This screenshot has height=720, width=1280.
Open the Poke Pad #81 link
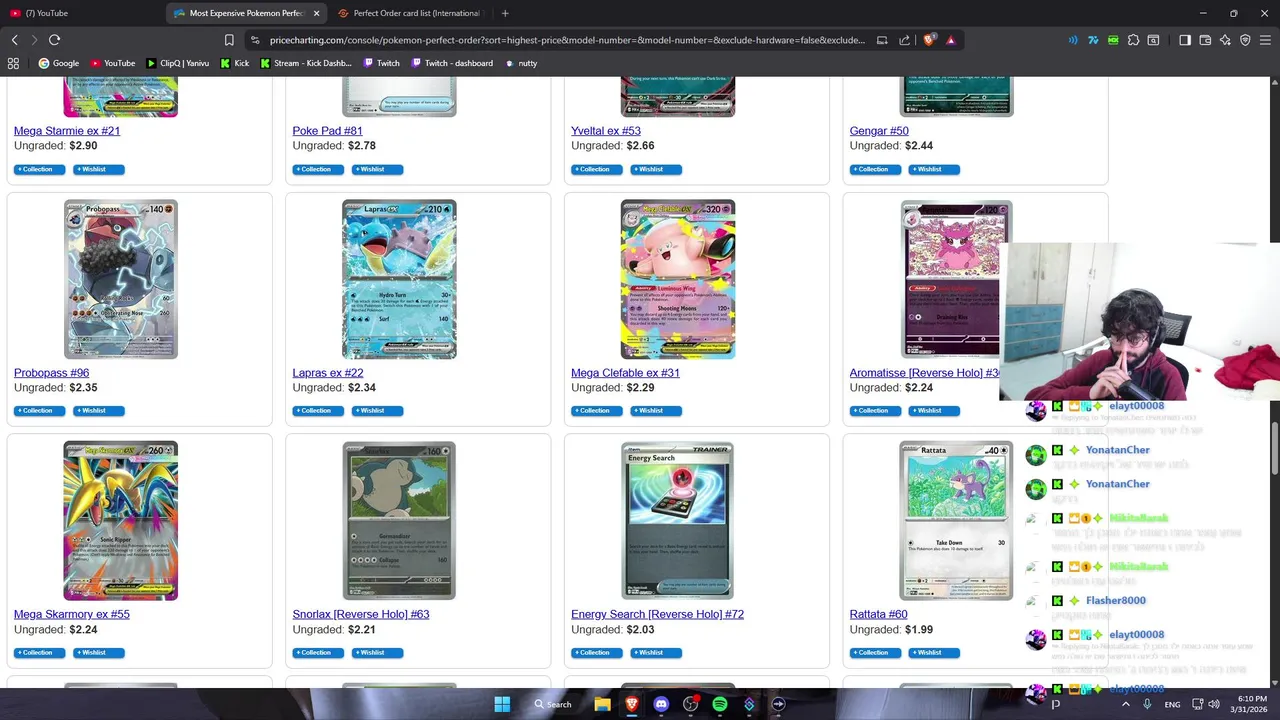(327, 131)
